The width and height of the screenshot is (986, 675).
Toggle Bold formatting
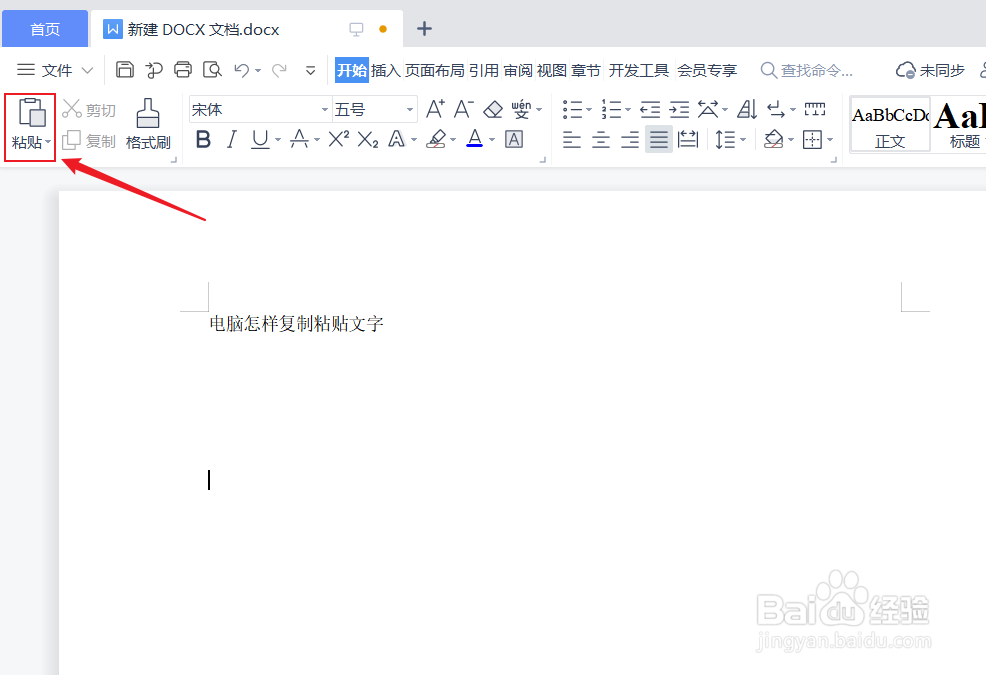203,139
